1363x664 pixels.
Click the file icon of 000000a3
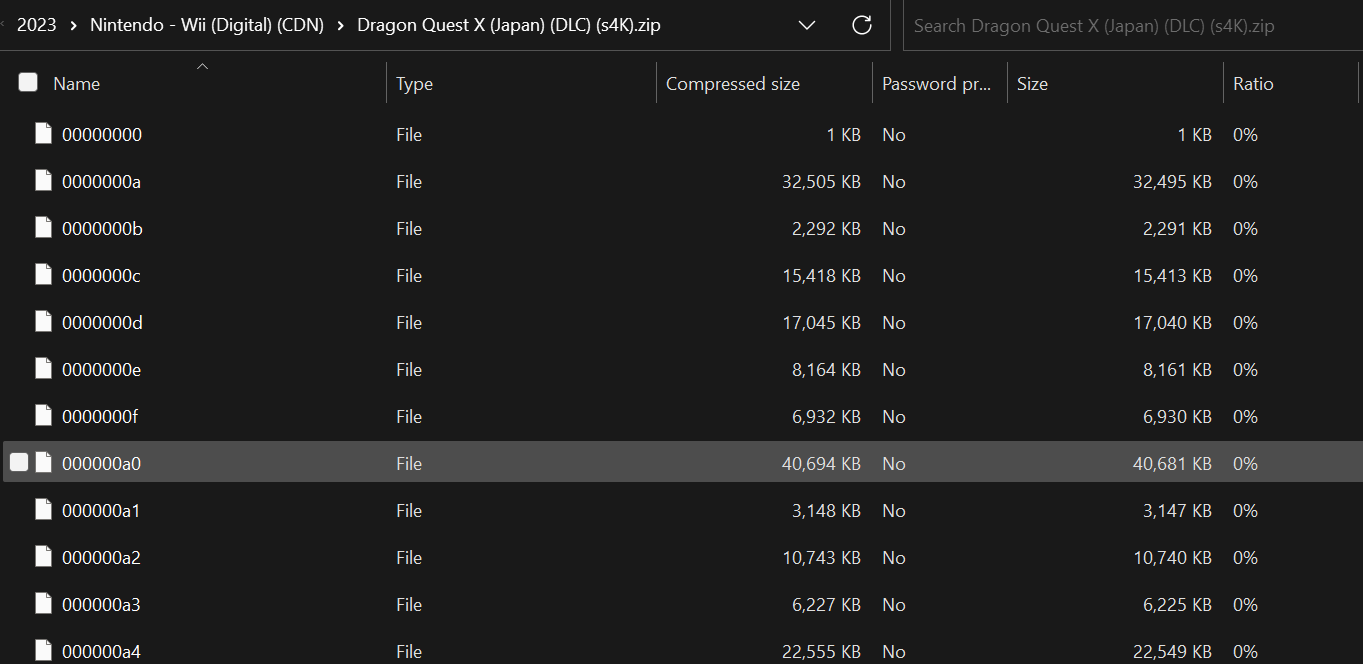pos(43,604)
